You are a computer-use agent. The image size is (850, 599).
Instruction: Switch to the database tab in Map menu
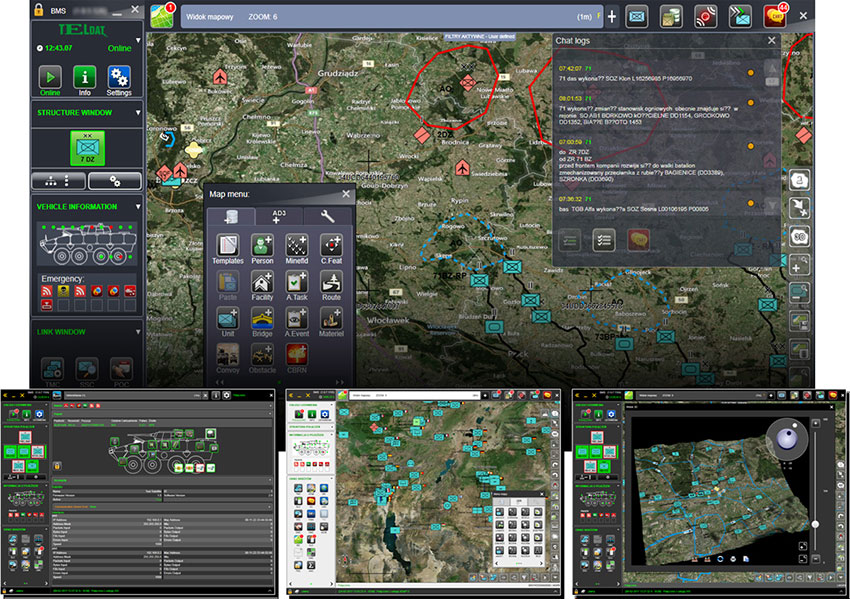pyautogui.click(x=231, y=217)
